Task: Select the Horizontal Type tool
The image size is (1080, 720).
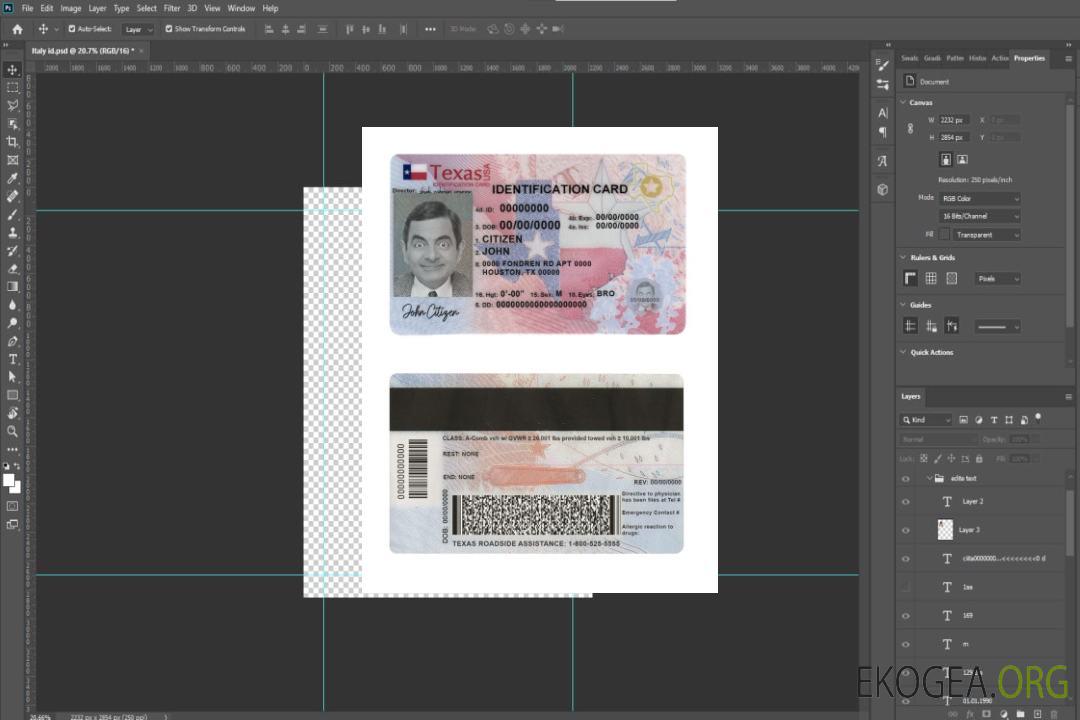Action: pyautogui.click(x=12, y=359)
